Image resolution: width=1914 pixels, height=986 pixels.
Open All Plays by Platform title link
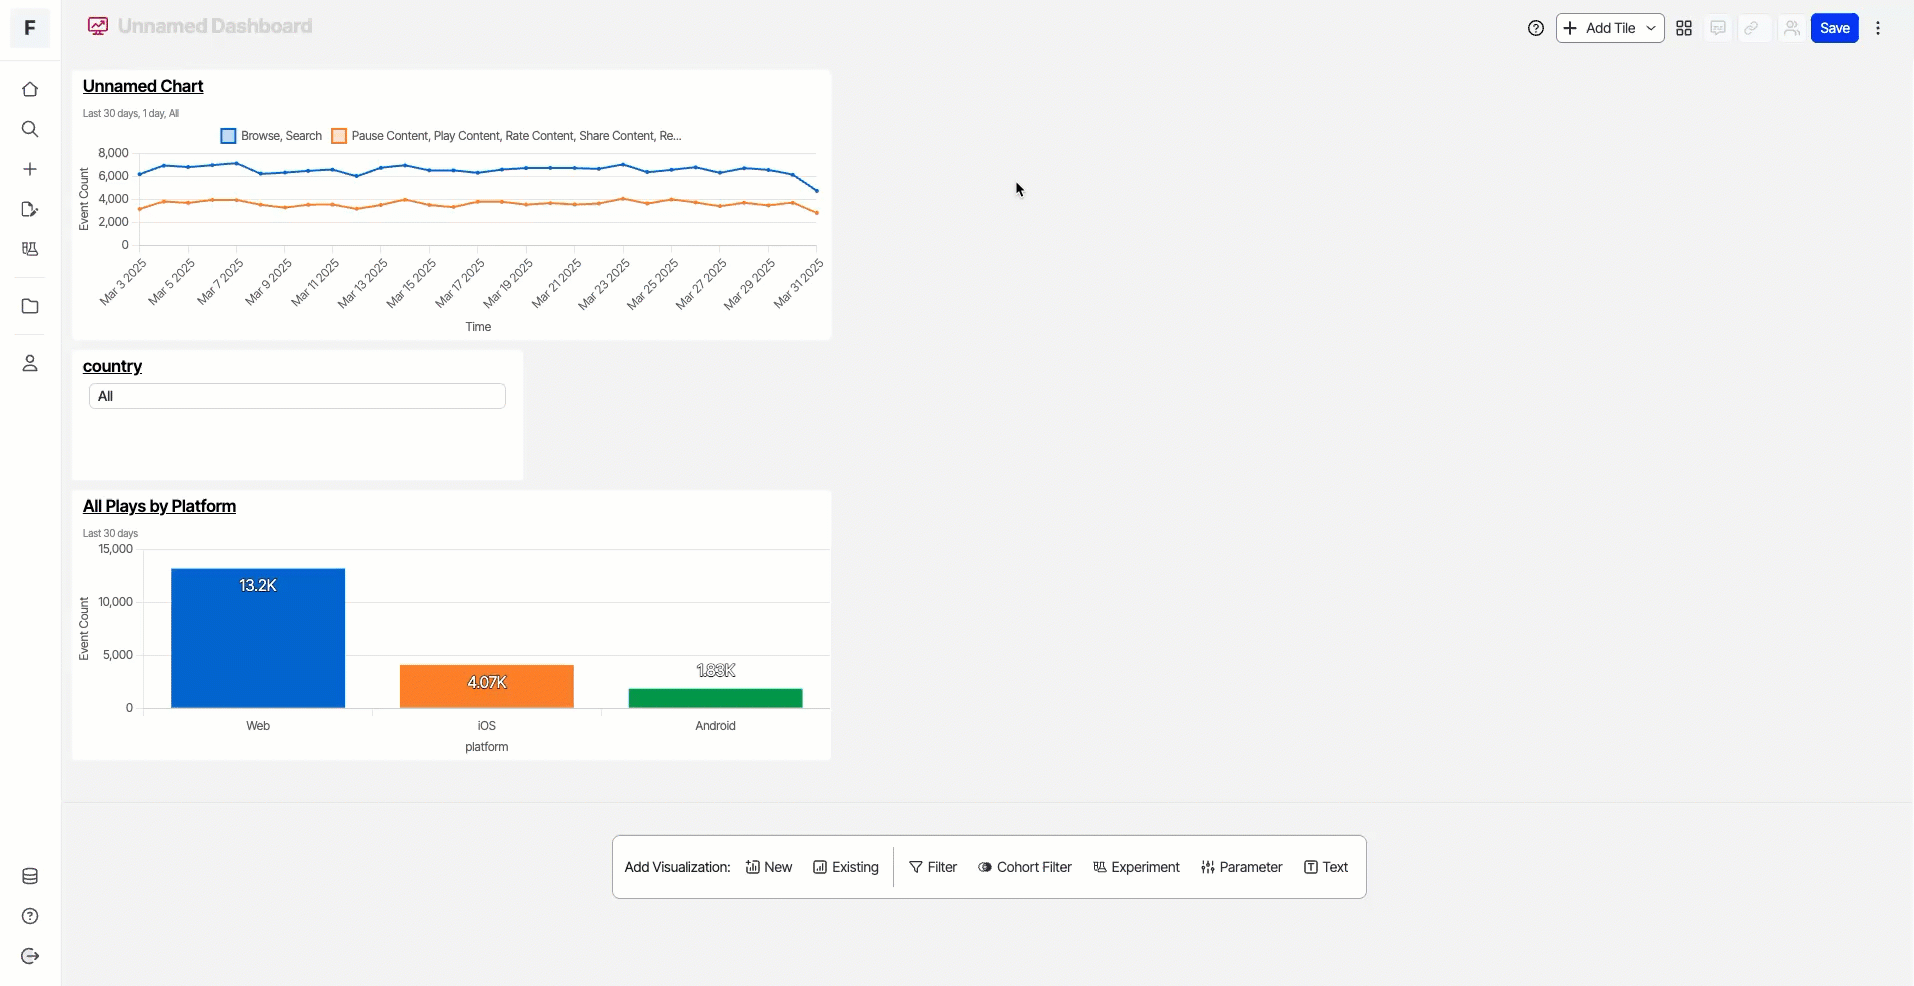pyautogui.click(x=159, y=506)
